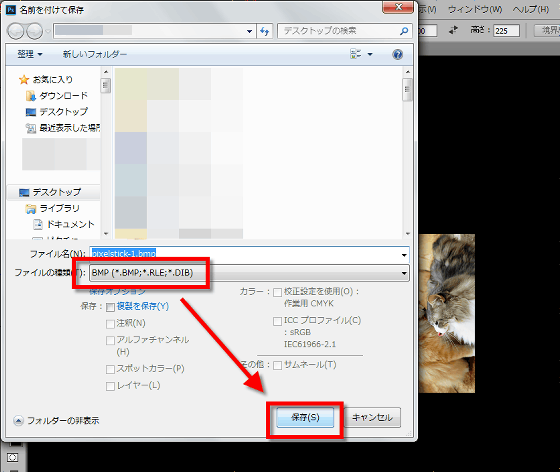Click the forward navigation arrow button
560x472 pixels.
[x=35, y=31]
